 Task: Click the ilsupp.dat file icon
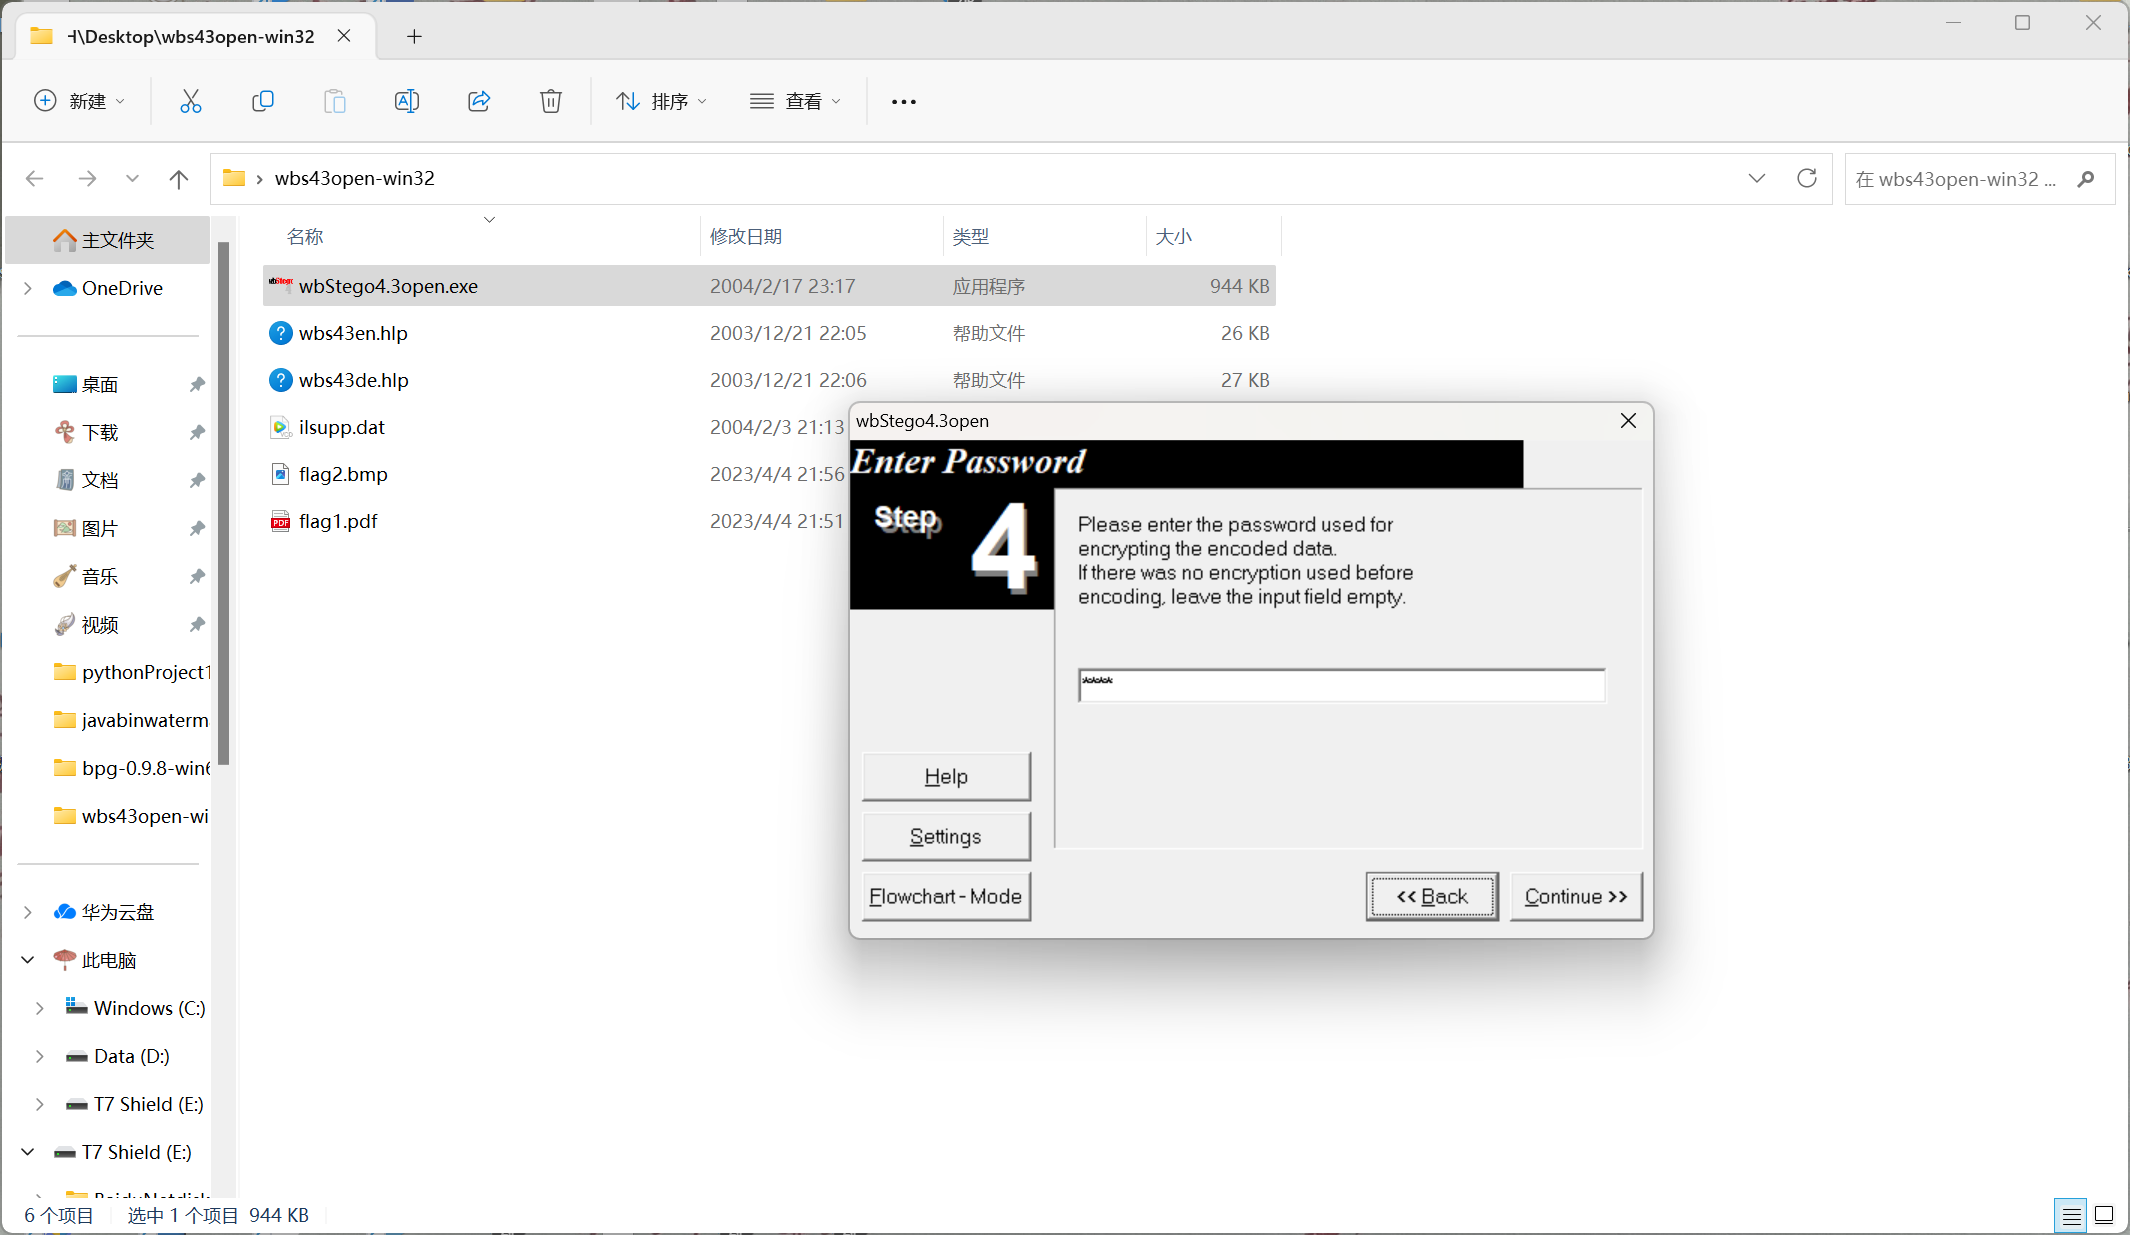(x=281, y=427)
